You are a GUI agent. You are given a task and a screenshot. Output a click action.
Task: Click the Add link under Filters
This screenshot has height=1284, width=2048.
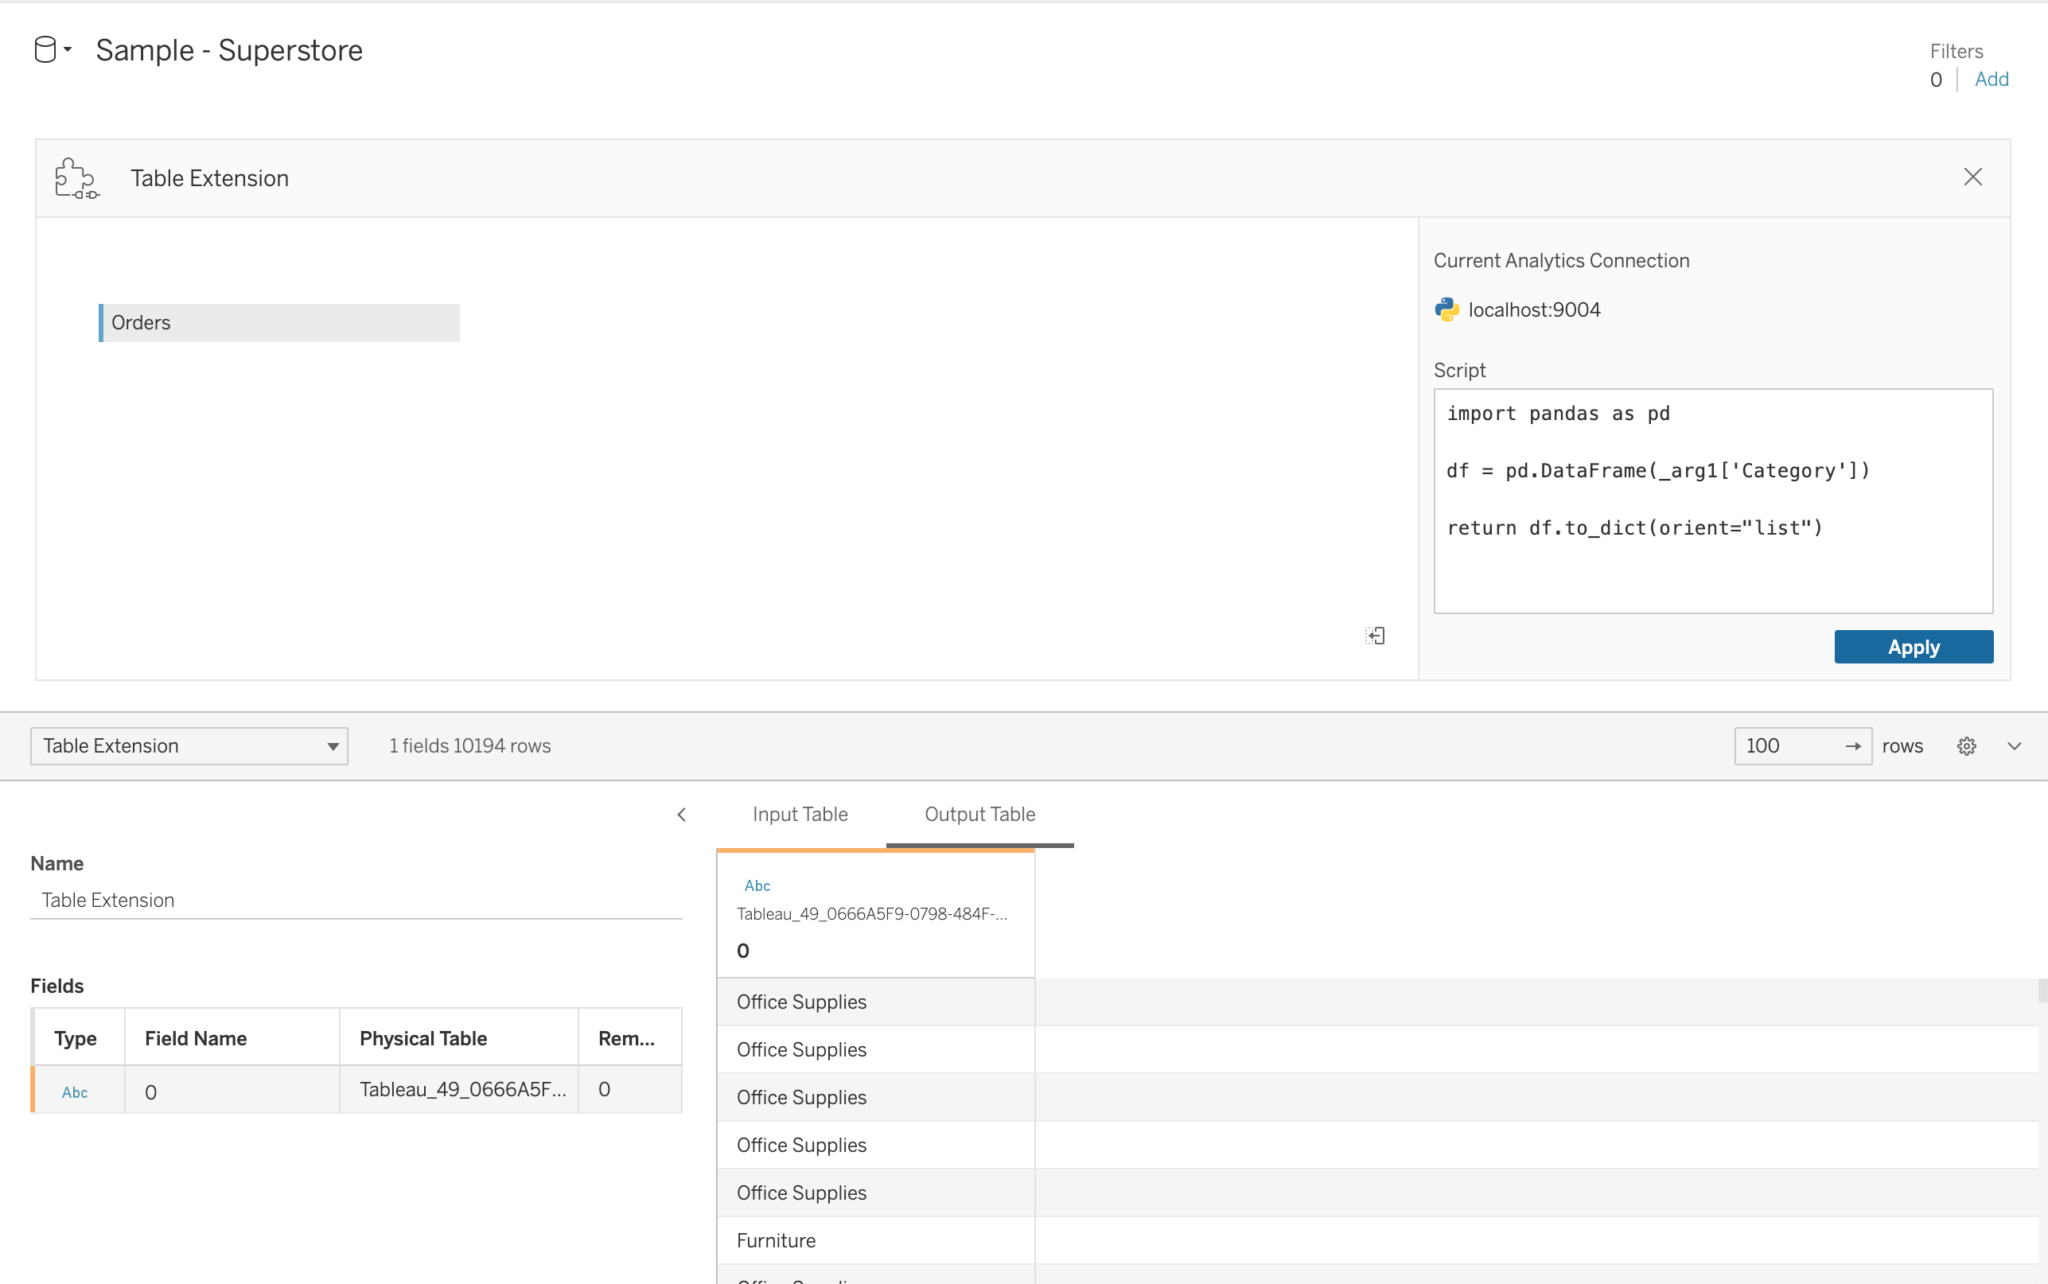1991,79
